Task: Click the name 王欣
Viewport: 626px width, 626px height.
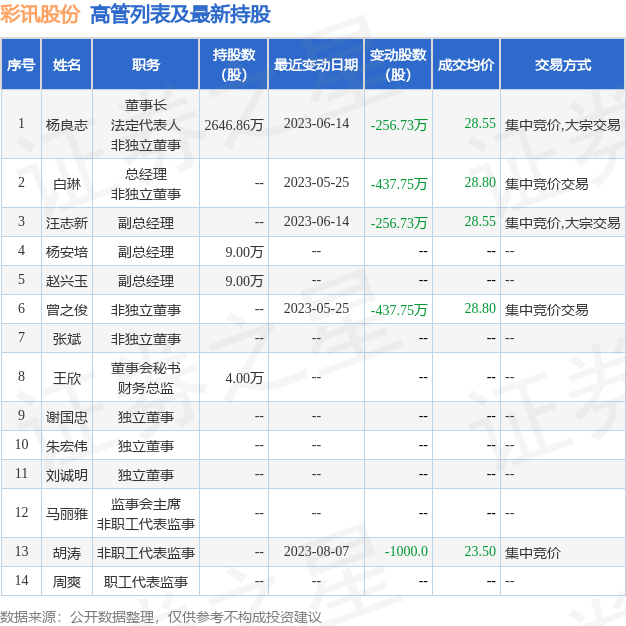Action: coord(67,378)
